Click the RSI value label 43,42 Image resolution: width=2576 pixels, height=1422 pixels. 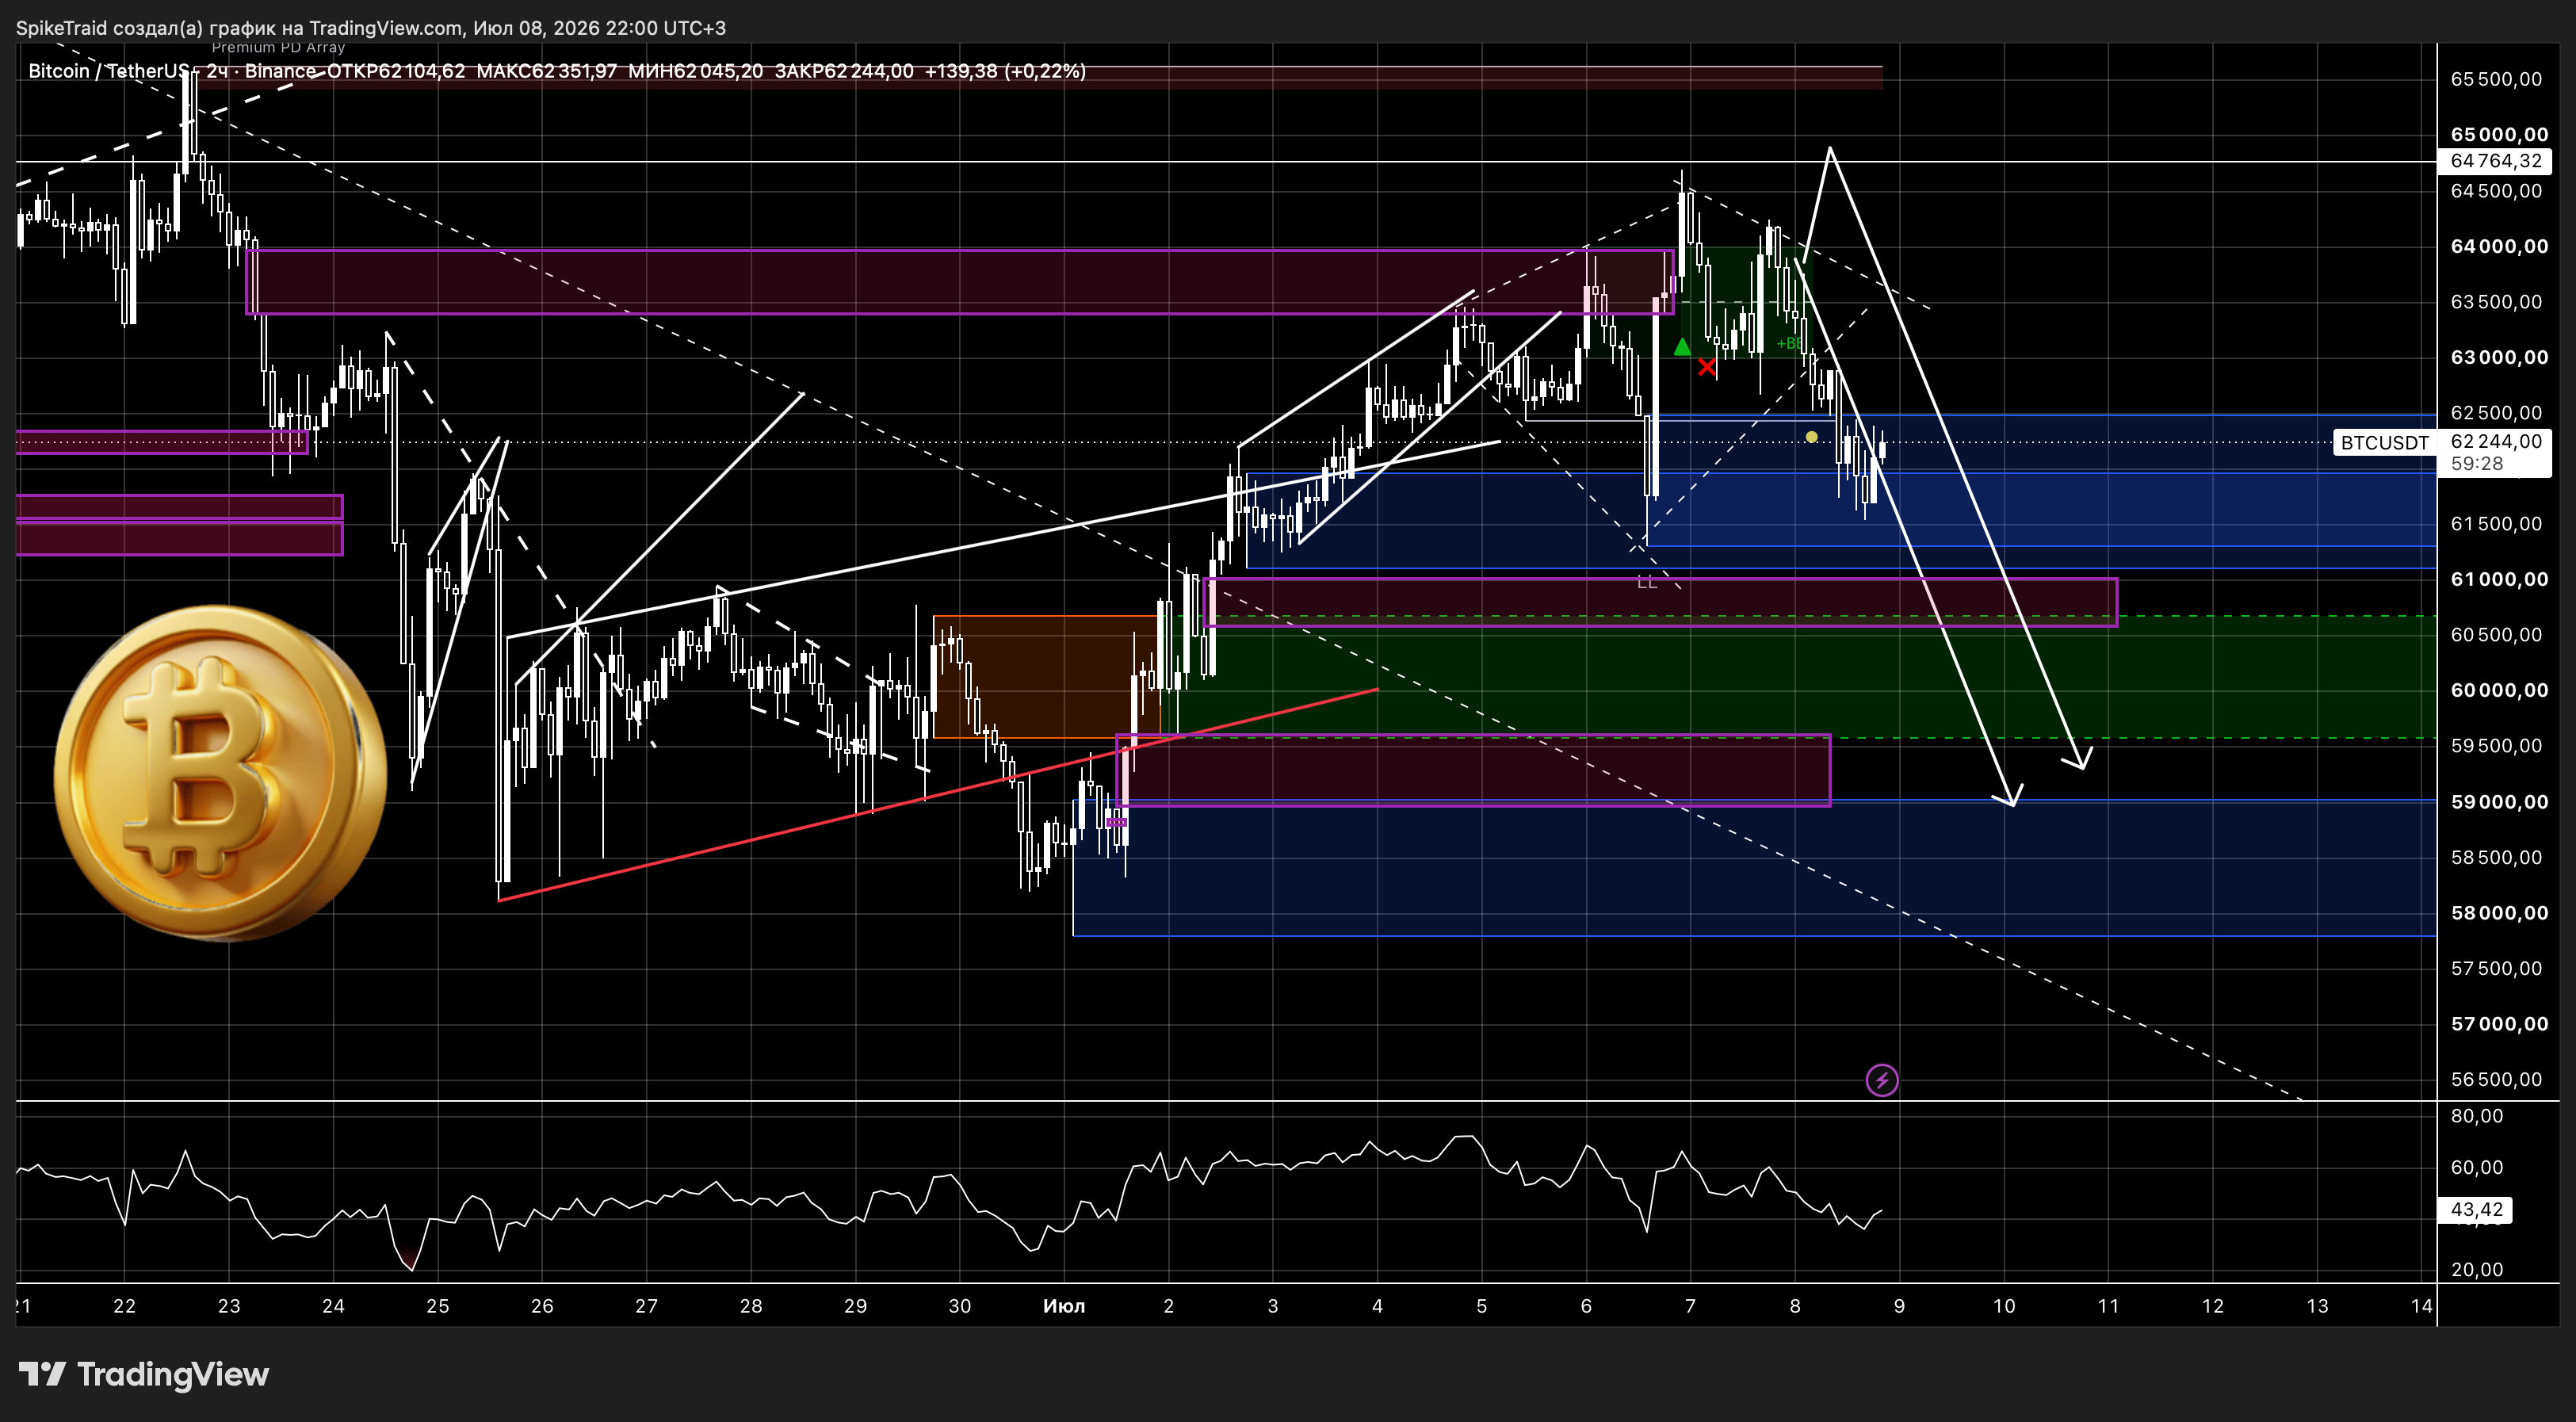(2476, 1210)
